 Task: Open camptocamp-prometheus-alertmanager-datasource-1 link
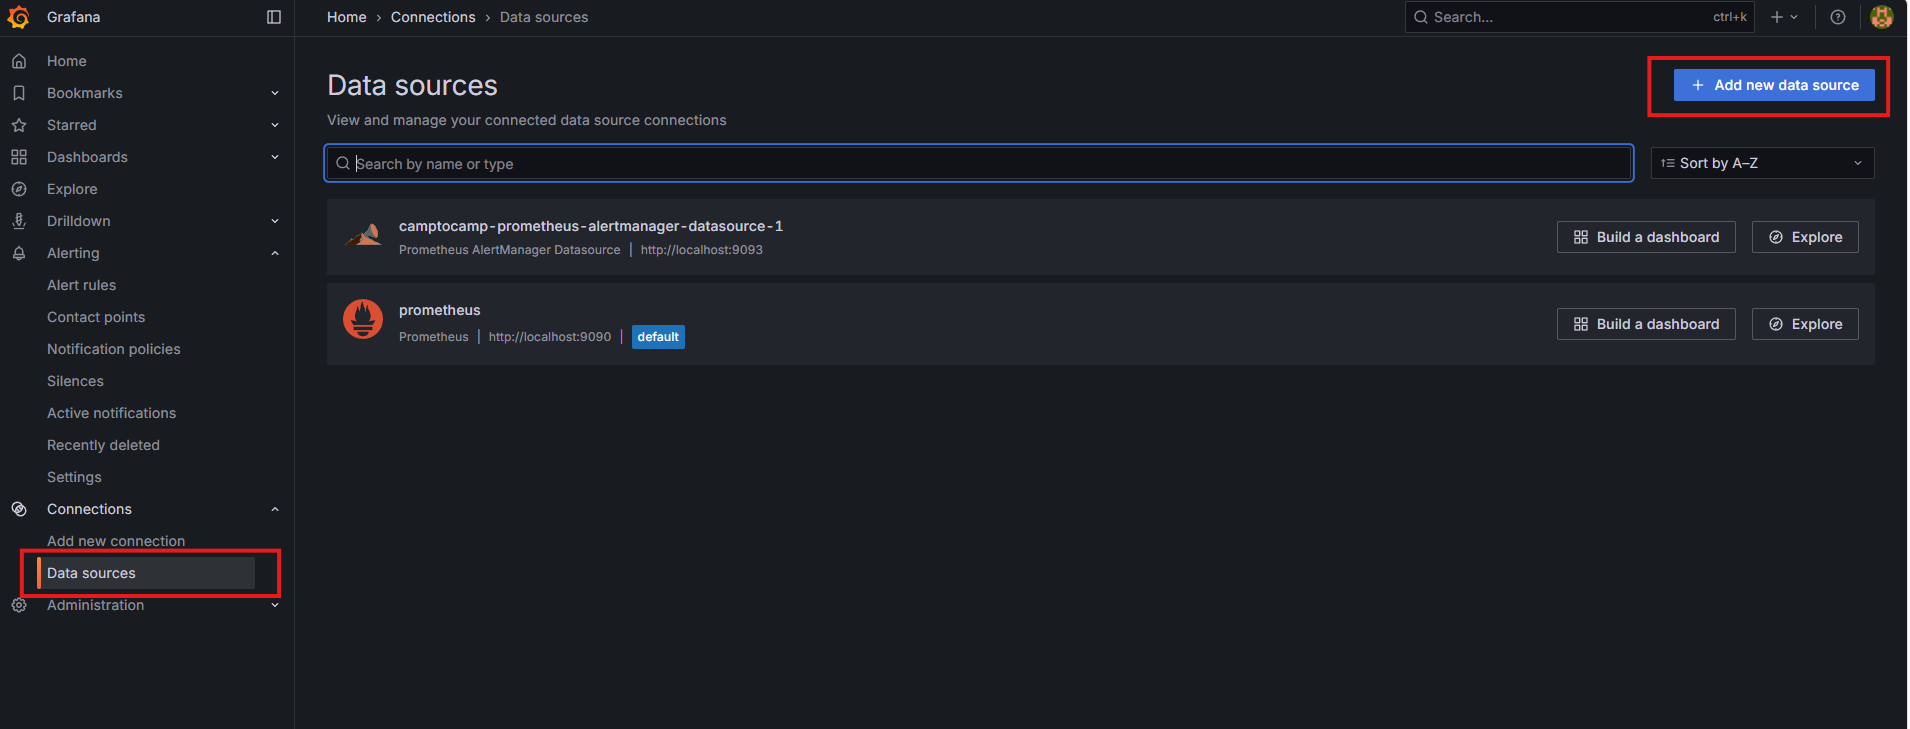(591, 226)
